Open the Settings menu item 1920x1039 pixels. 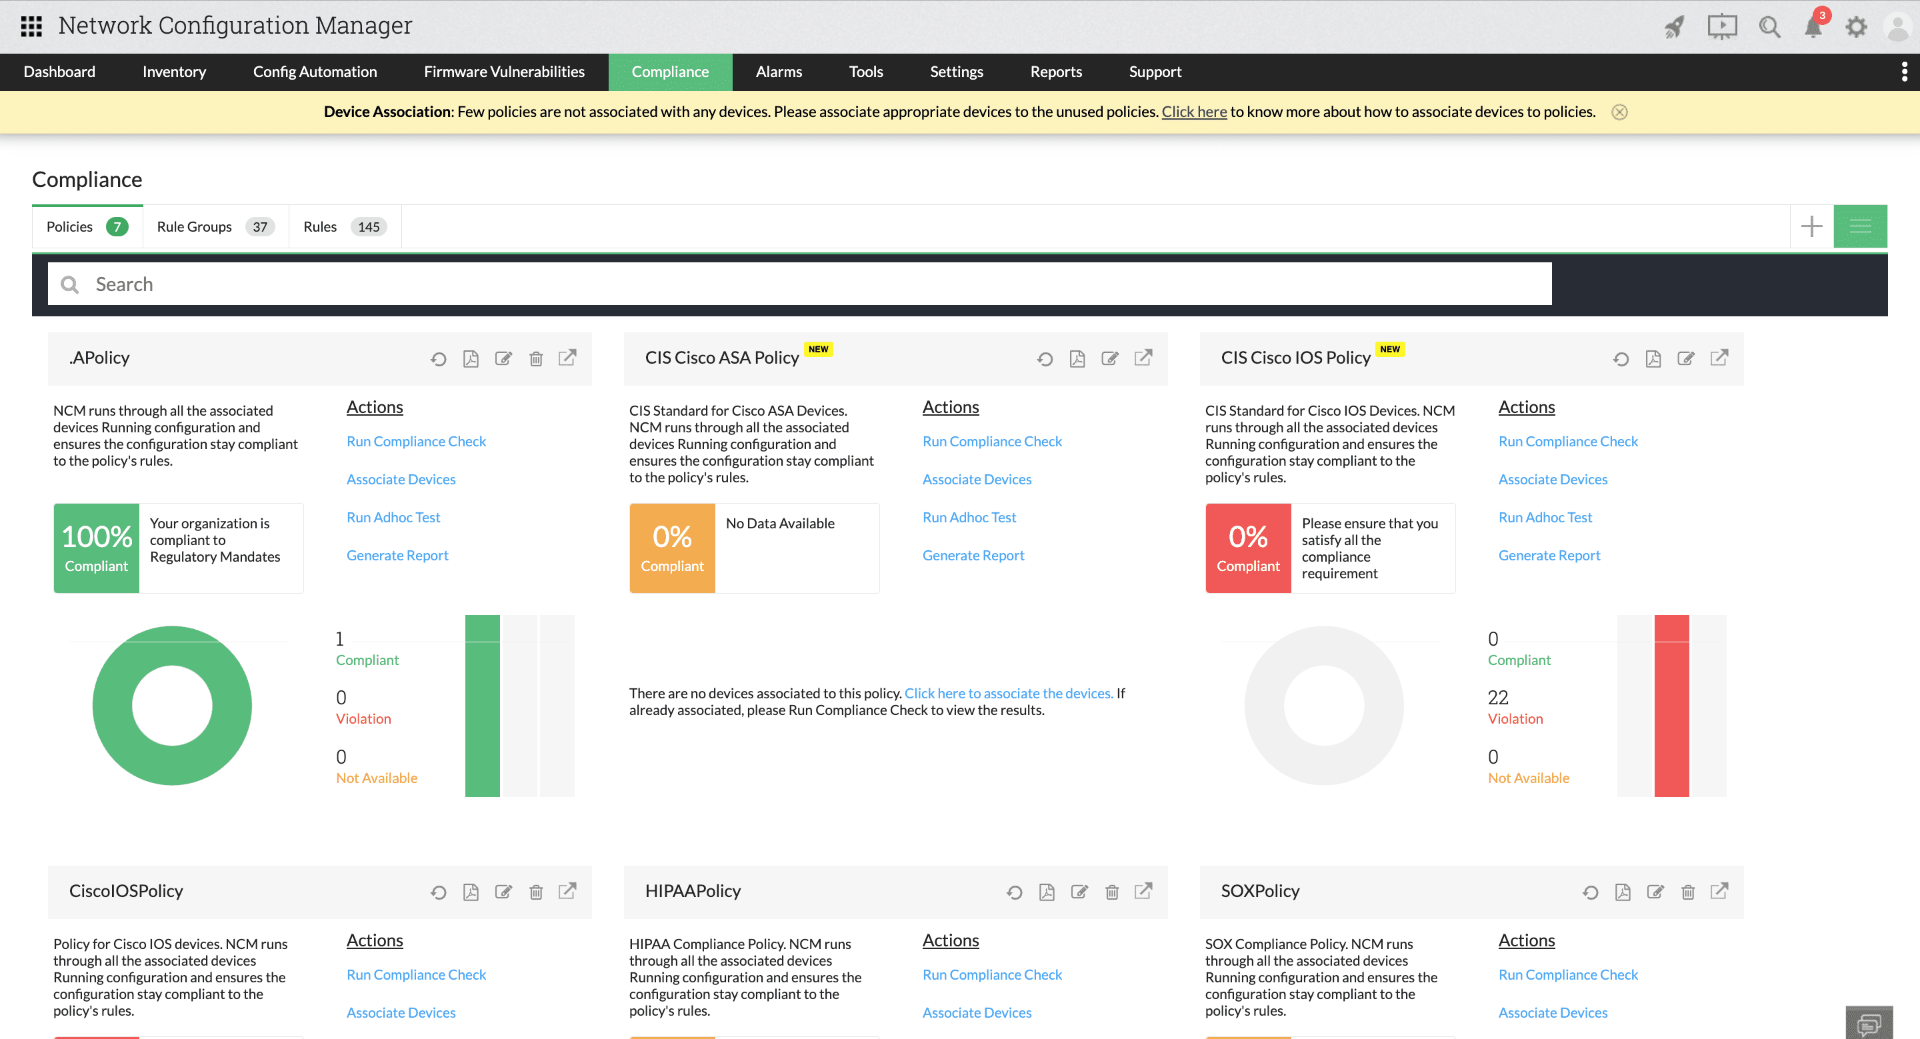click(957, 72)
